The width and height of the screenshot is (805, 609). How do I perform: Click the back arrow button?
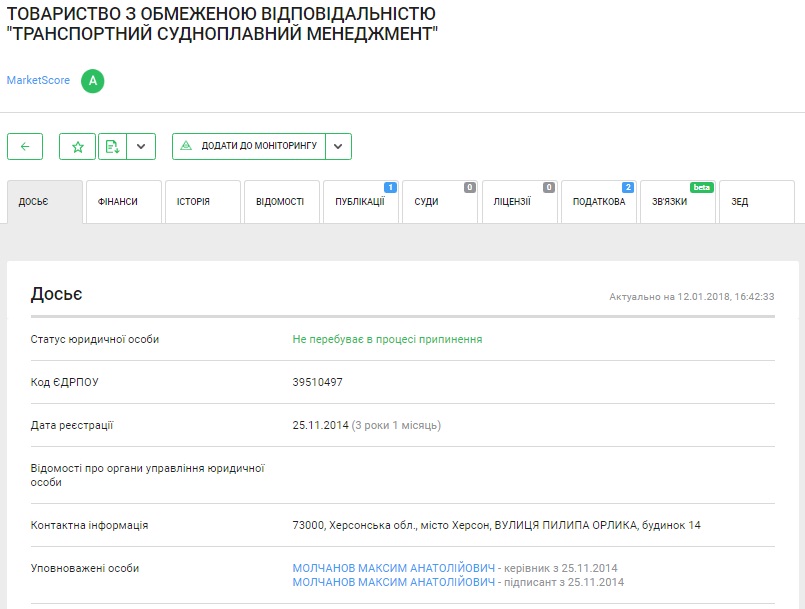tap(25, 146)
